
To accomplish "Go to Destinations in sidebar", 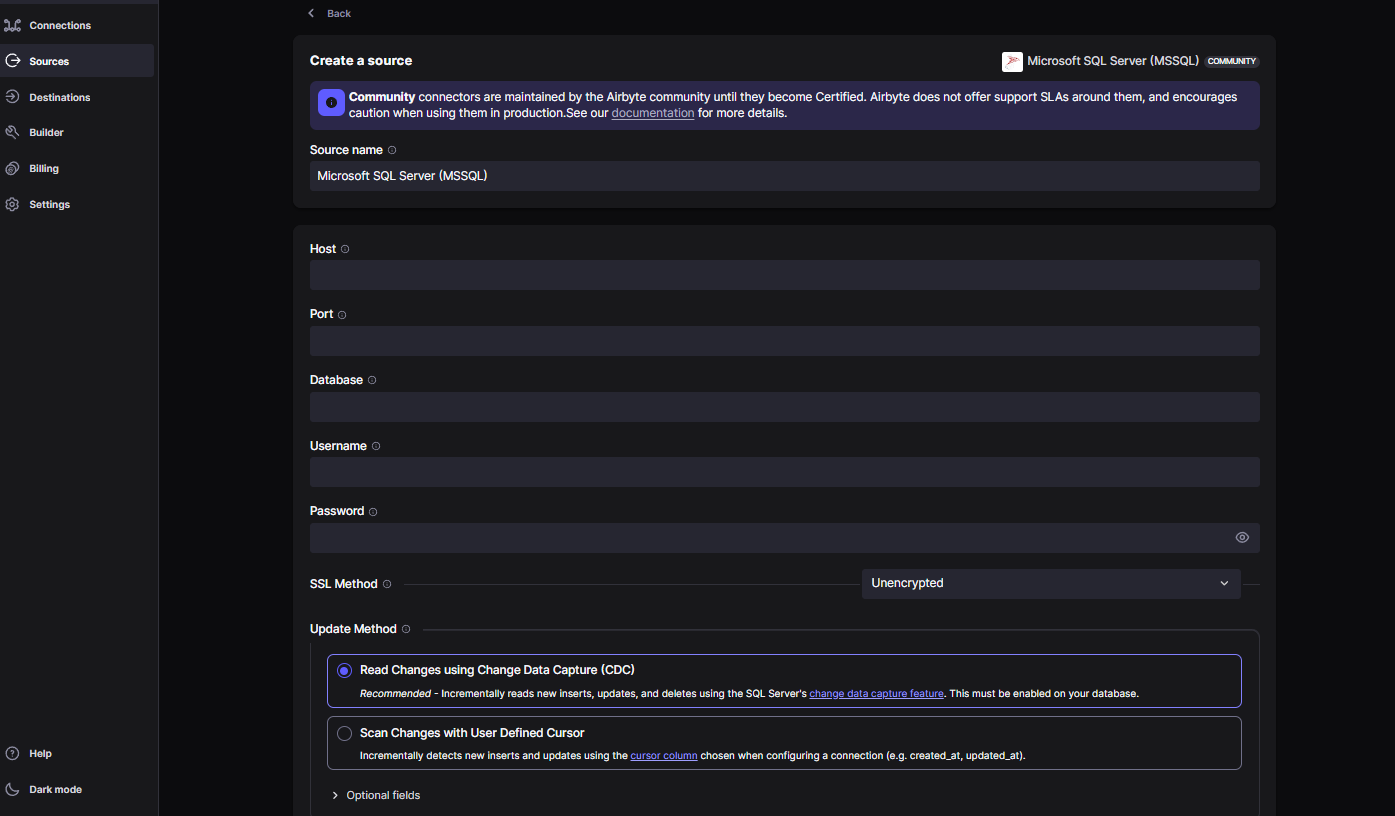I will coord(60,97).
